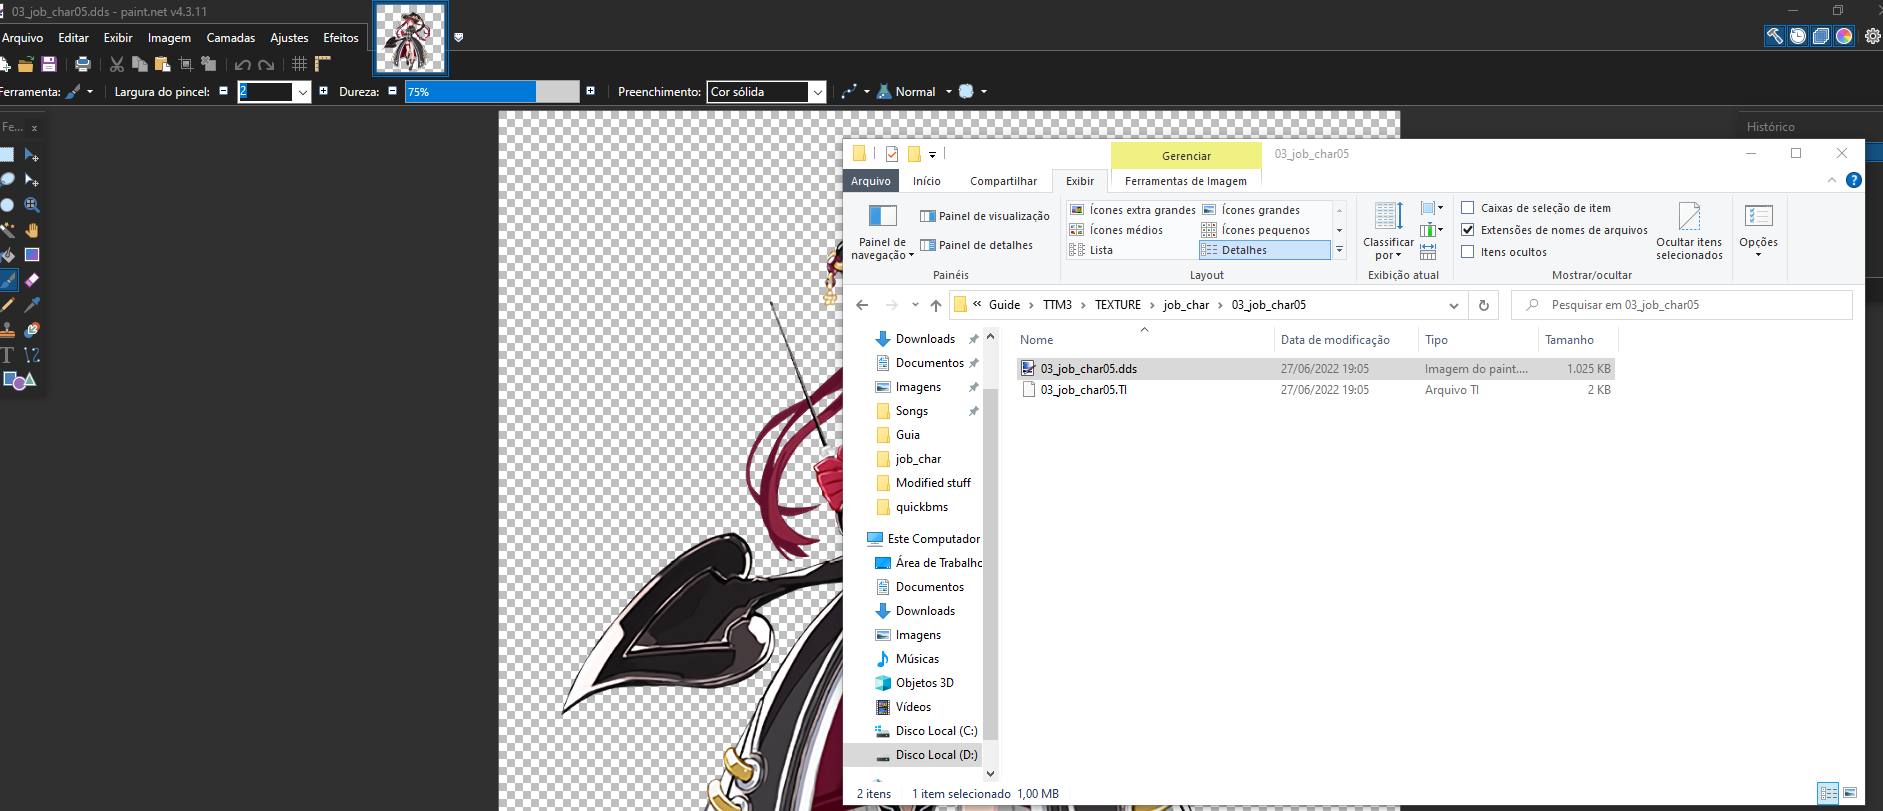Check the Itens ocultos checkbox

pyautogui.click(x=1468, y=252)
